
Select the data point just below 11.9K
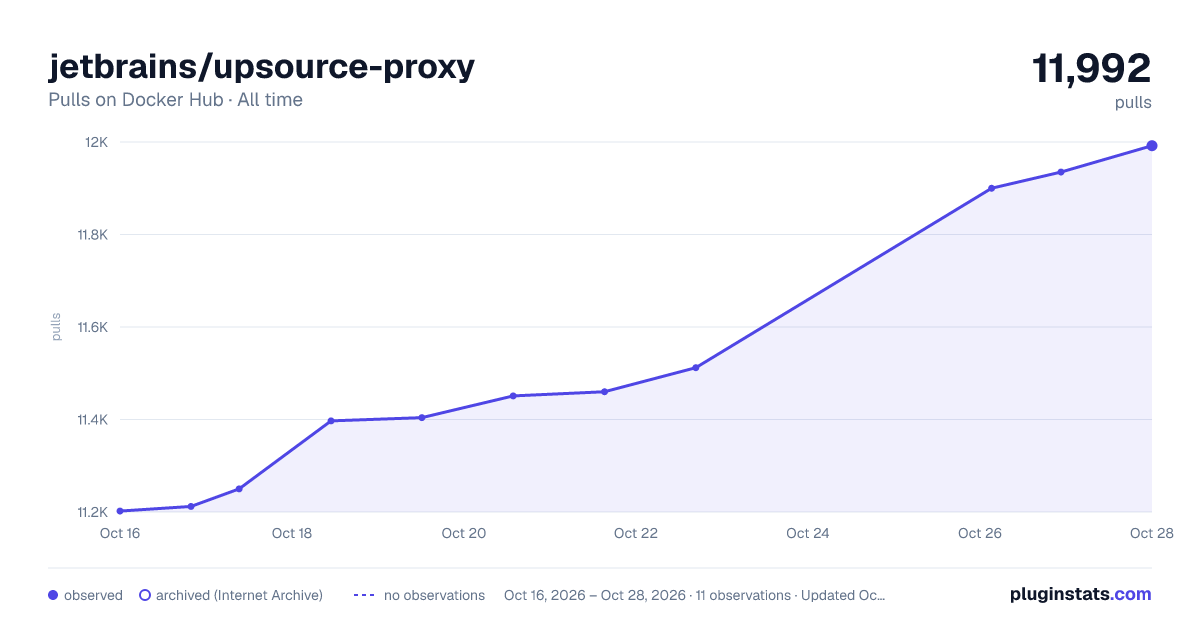point(991,188)
